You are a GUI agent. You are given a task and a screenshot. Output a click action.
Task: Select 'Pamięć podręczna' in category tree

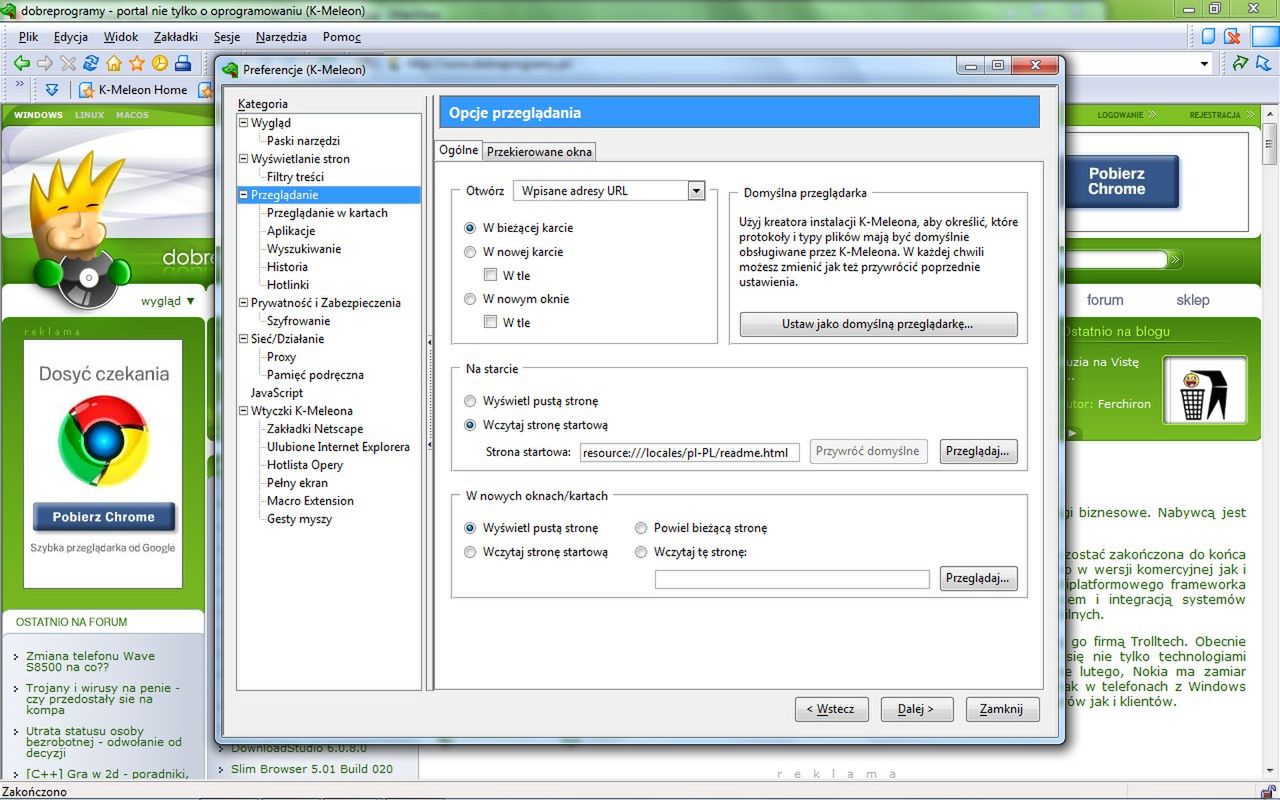[315, 375]
